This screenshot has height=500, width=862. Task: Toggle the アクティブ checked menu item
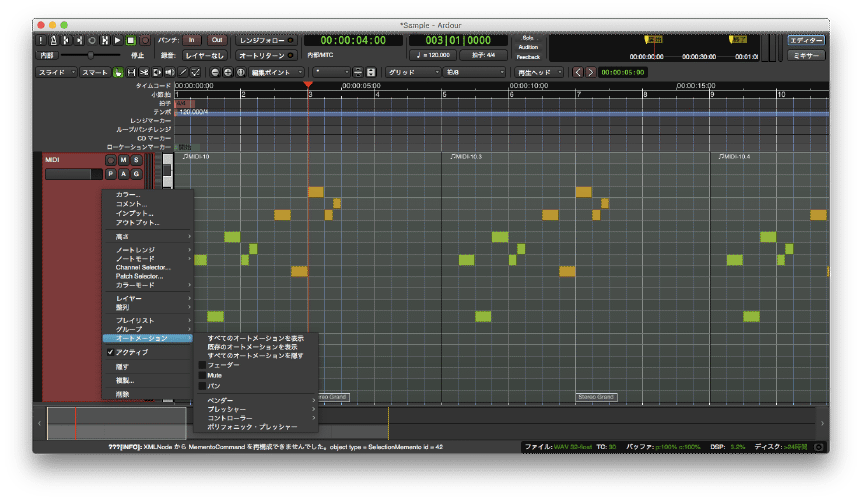tap(147, 352)
